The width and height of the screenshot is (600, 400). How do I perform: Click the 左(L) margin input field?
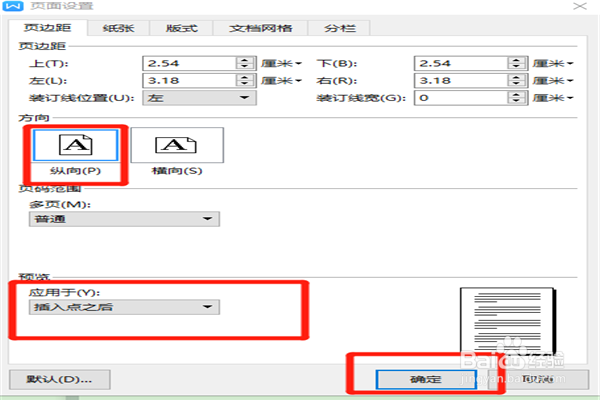click(x=189, y=80)
